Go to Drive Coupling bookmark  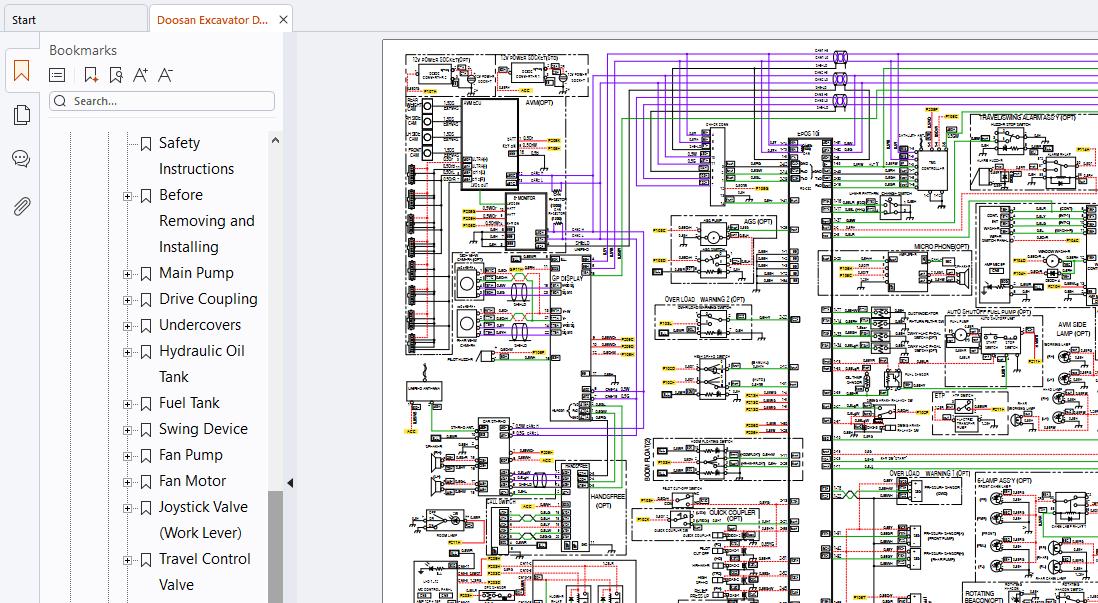tap(208, 298)
